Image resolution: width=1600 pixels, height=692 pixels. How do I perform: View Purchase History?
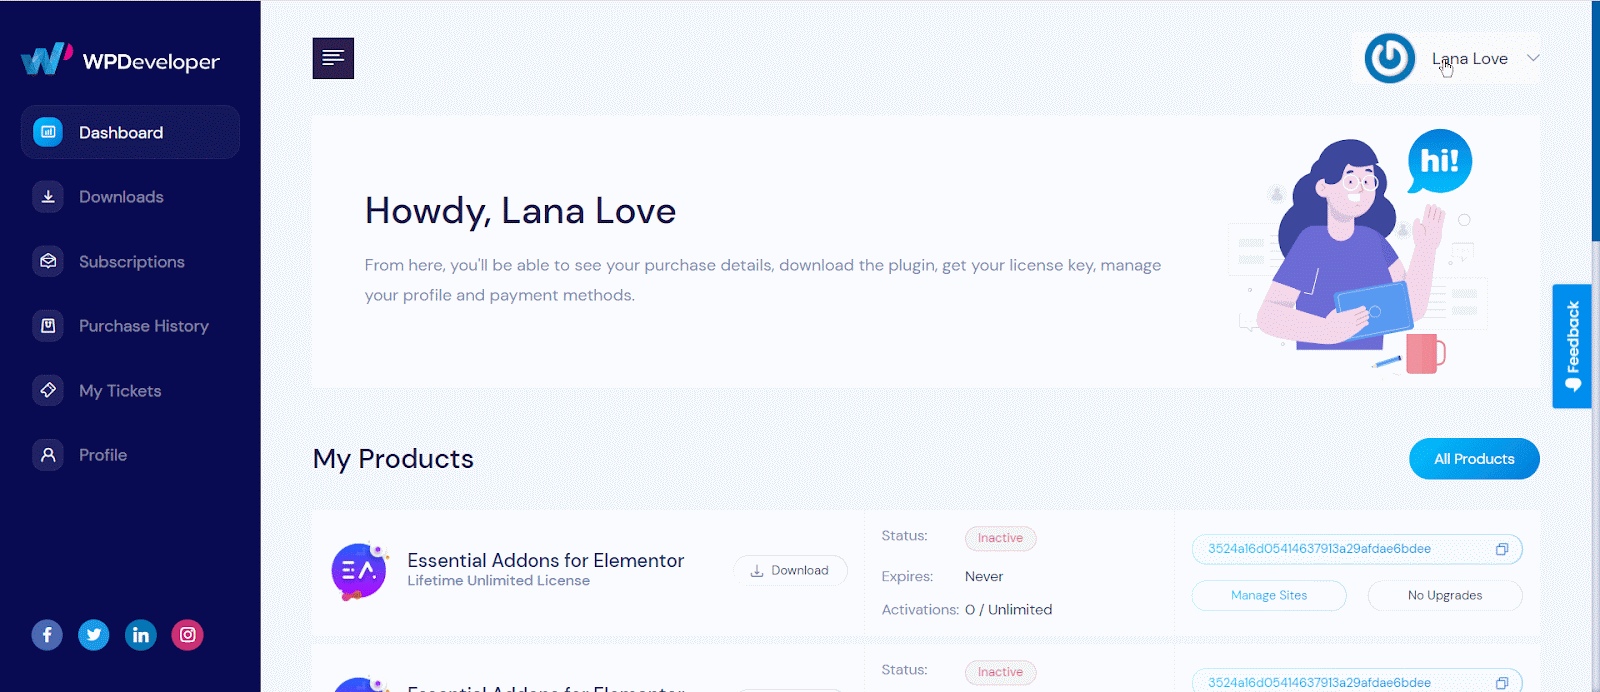pyautogui.click(x=143, y=326)
